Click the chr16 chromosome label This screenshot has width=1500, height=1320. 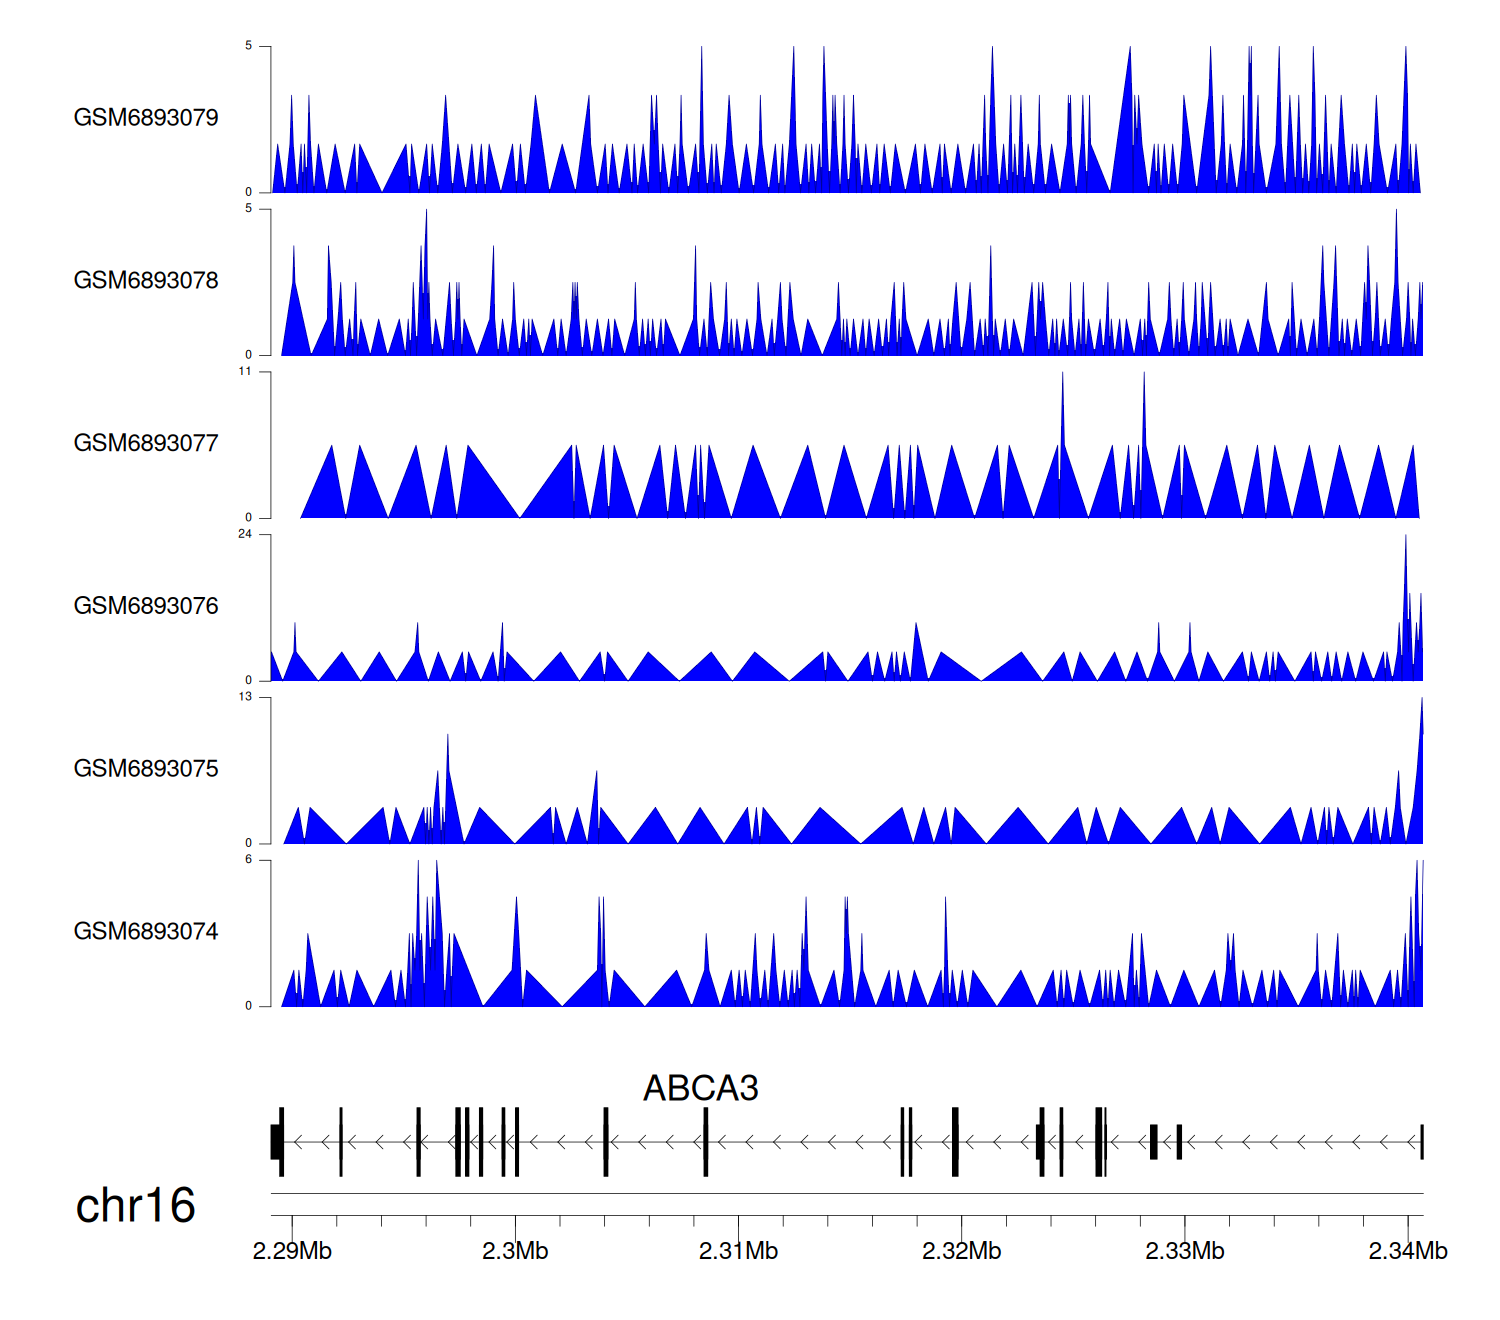click(135, 1205)
